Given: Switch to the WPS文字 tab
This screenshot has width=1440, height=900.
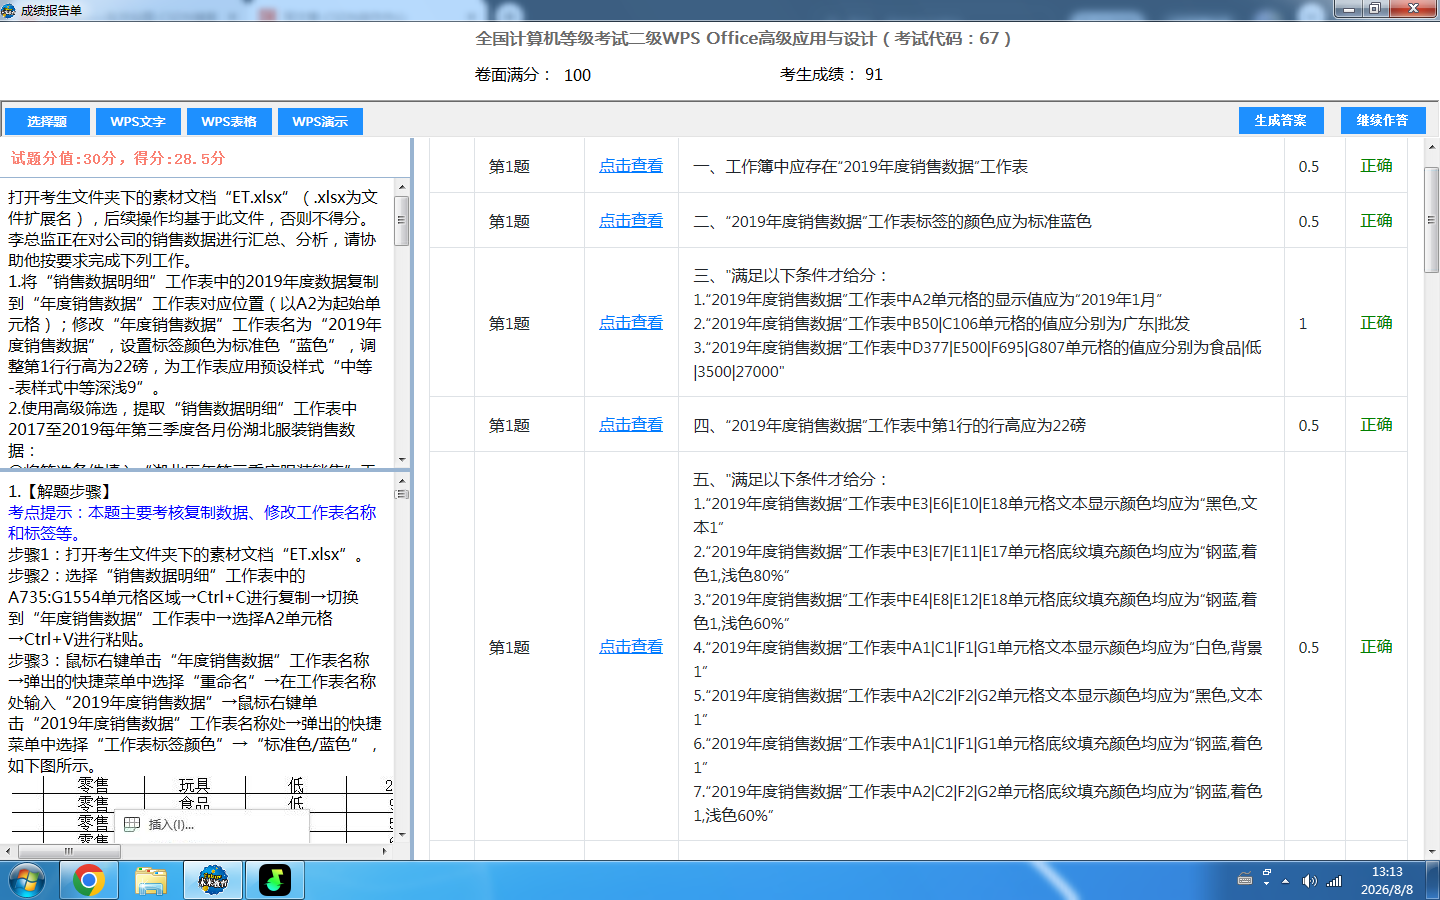Looking at the screenshot, I should 138,121.
